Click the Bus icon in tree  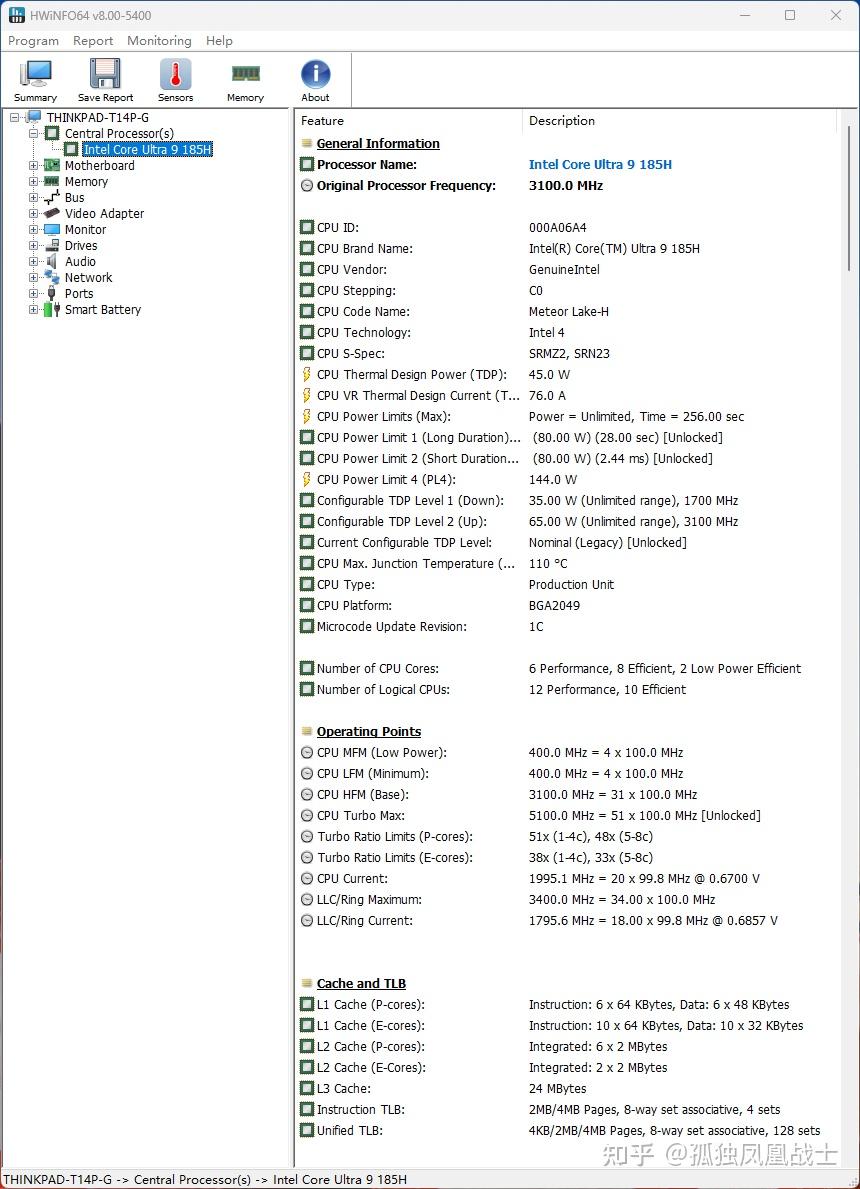point(52,197)
